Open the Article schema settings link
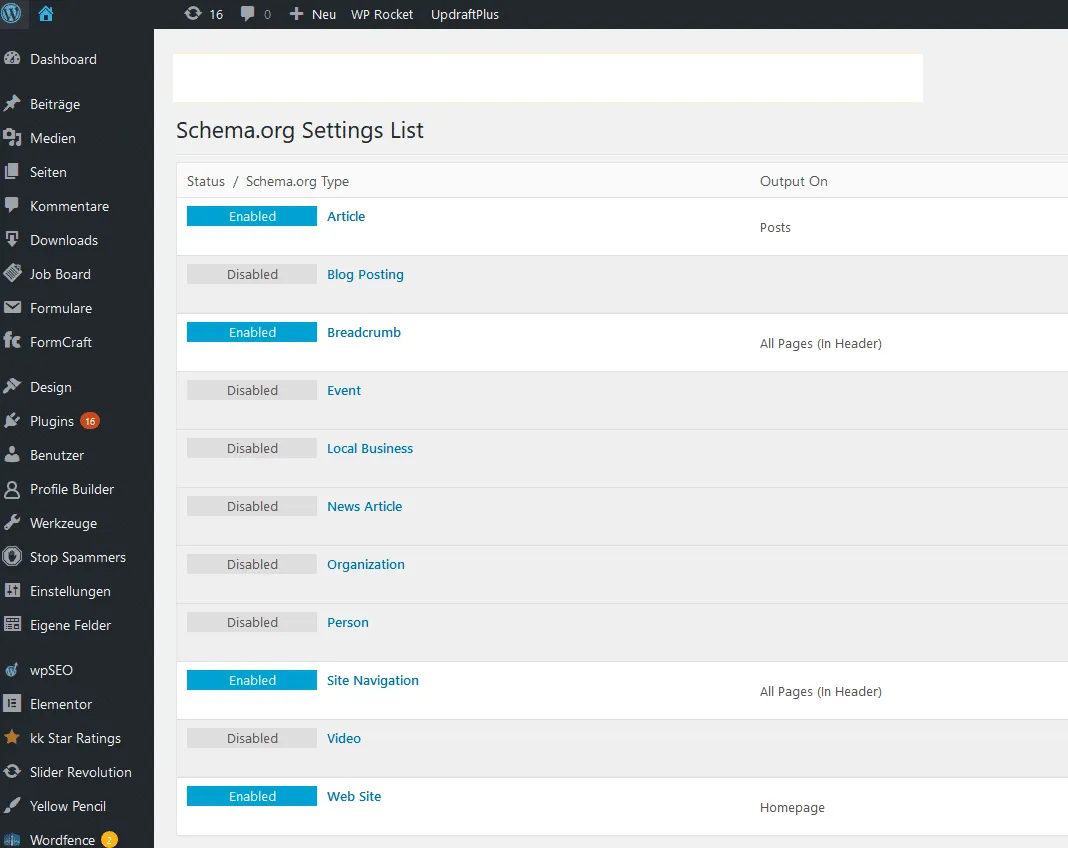 346,216
